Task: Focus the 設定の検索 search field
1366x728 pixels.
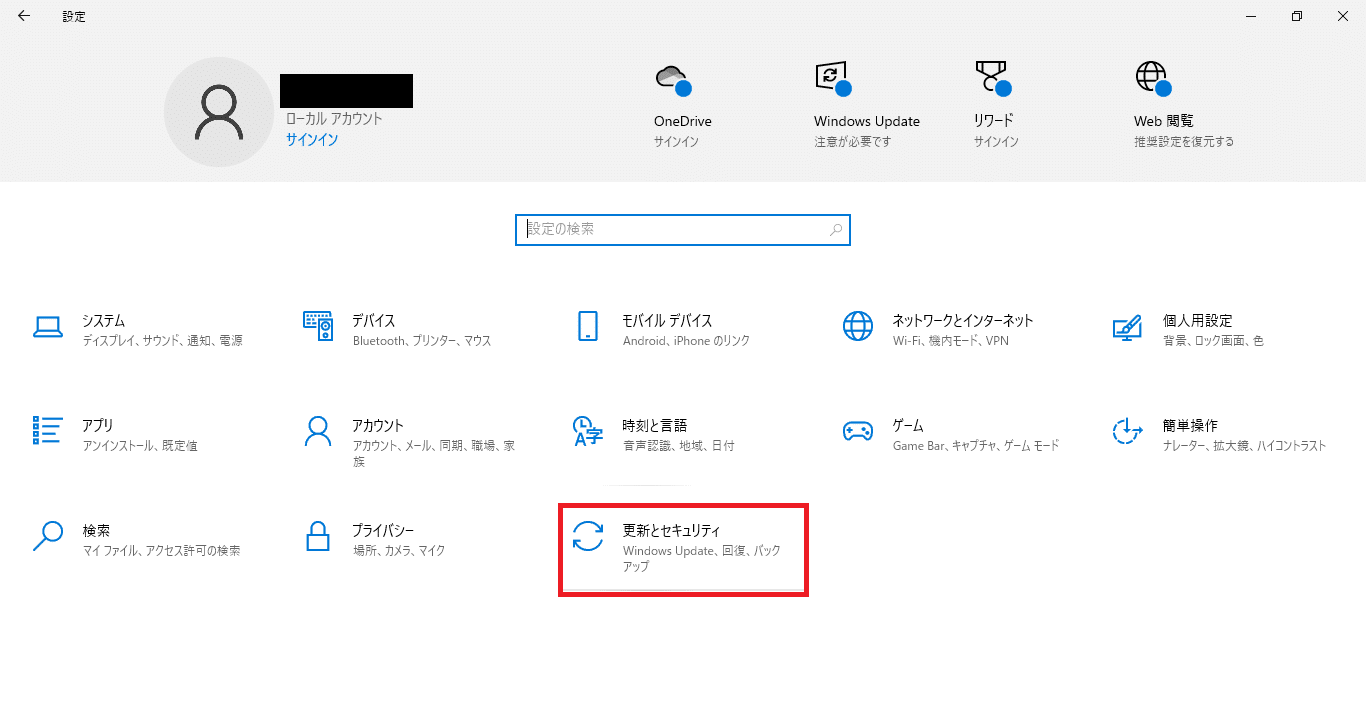Action: pos(683,230)
